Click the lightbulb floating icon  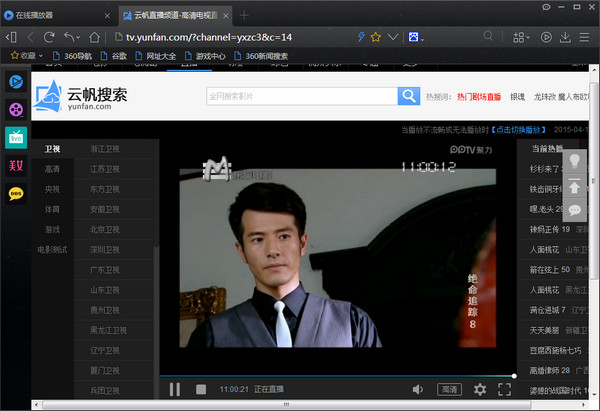coord(575,161)
